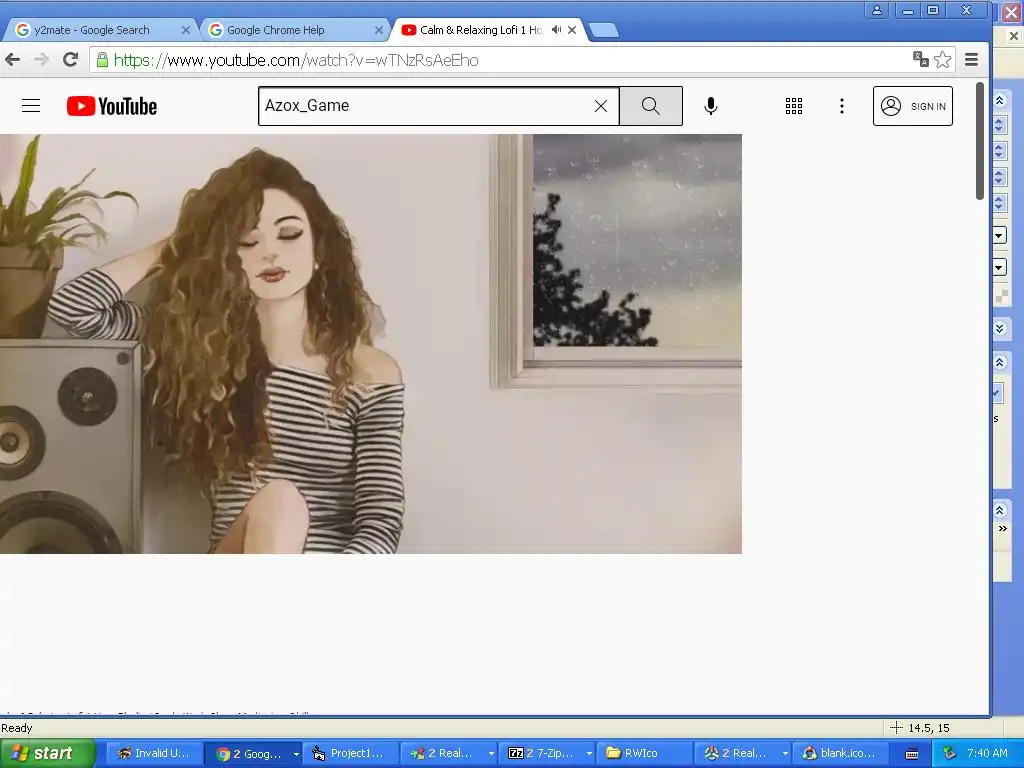Image resolution: width=1024 pixels, height=768 pixels.
Task: Open the YouTube apps grid icon
Action: click(x=793, y=106)
